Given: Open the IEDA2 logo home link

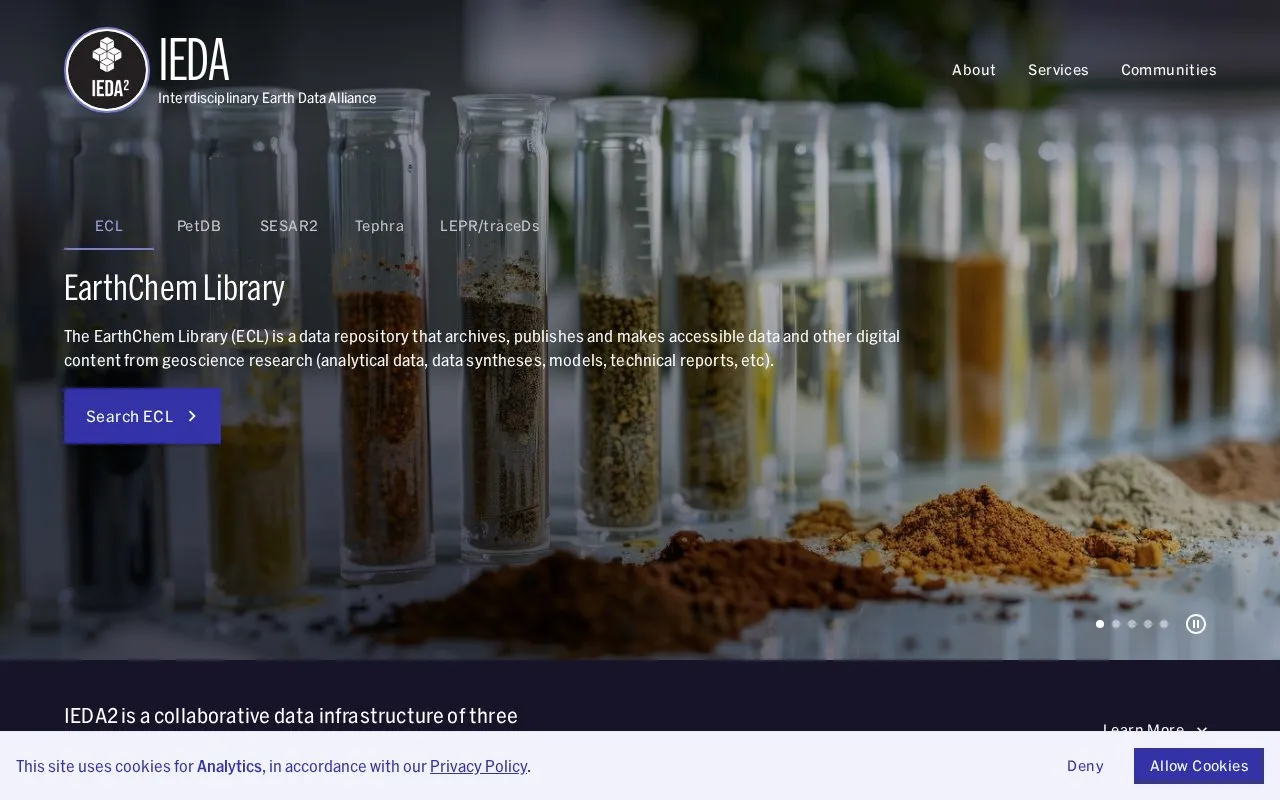Looking at the screenshot, I should coord(107,70).
